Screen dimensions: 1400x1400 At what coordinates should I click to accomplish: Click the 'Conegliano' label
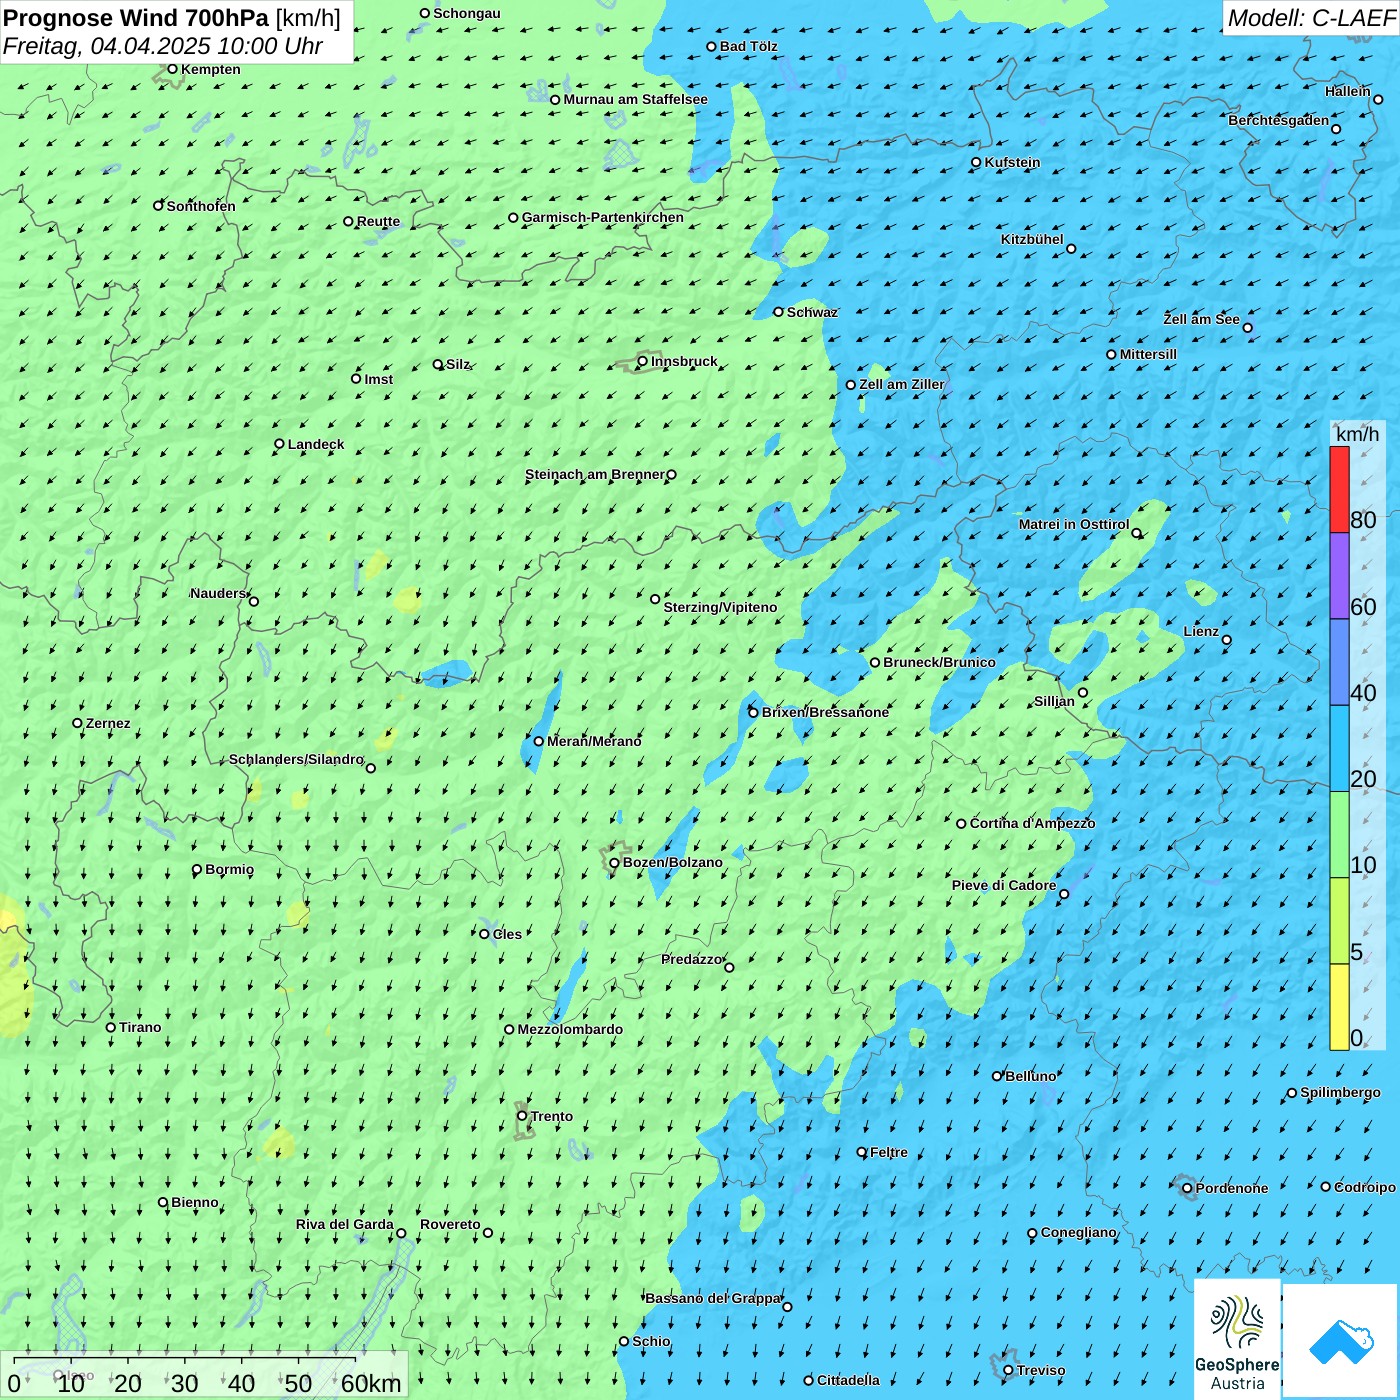pos(1079,1232)
